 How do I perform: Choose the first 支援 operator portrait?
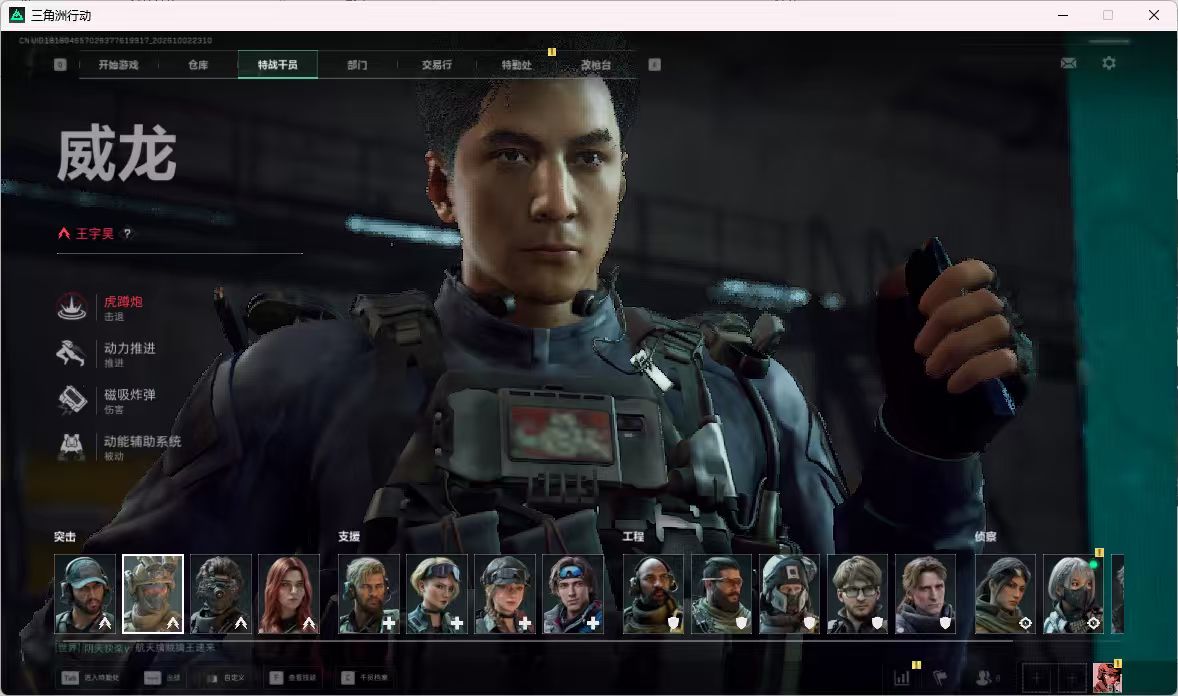[x=369, y=594]
